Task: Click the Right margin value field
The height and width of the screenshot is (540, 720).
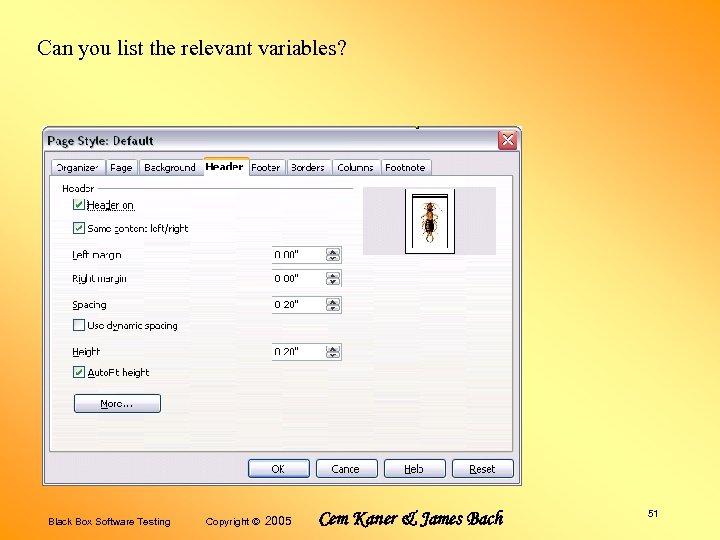Action: 298,279
